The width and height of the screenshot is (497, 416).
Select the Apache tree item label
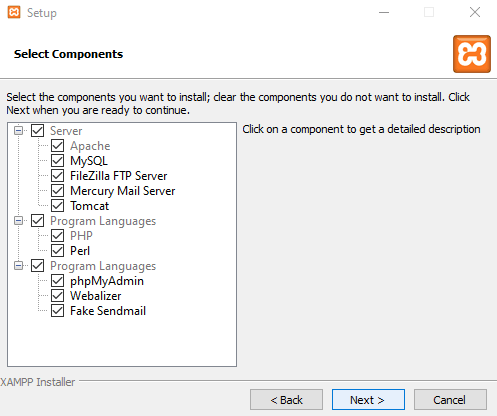(90, 146)
